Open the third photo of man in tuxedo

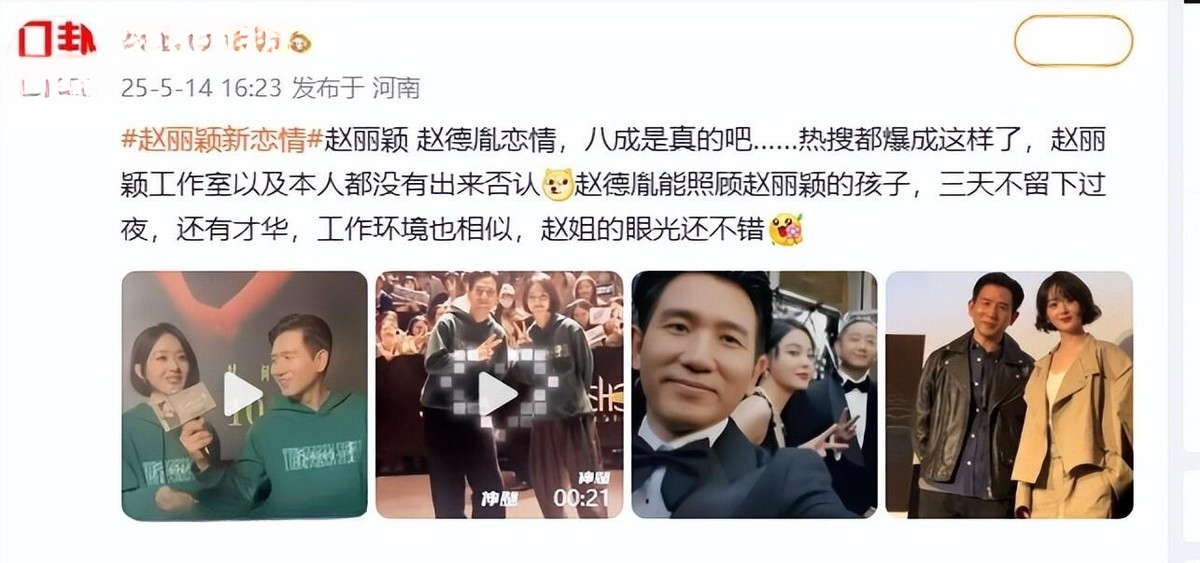(x=755, y=394)
